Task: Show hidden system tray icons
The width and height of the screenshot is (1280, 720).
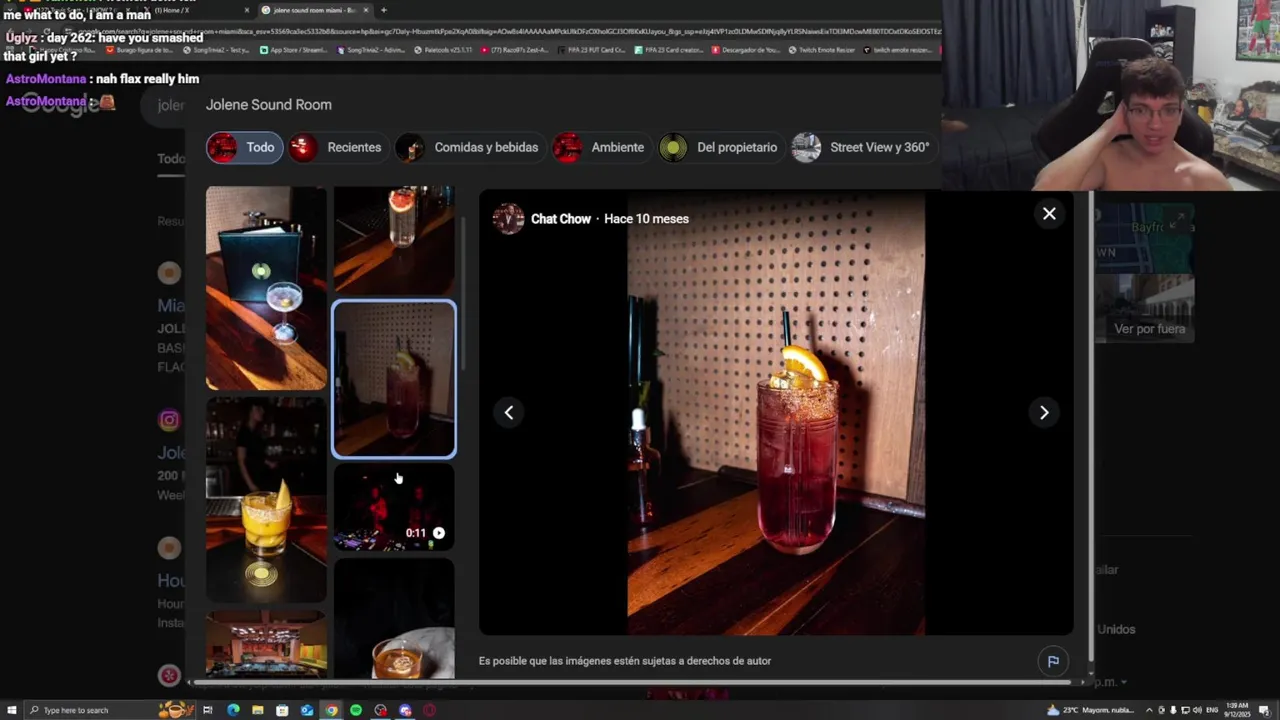Action: pos(1148,710)
